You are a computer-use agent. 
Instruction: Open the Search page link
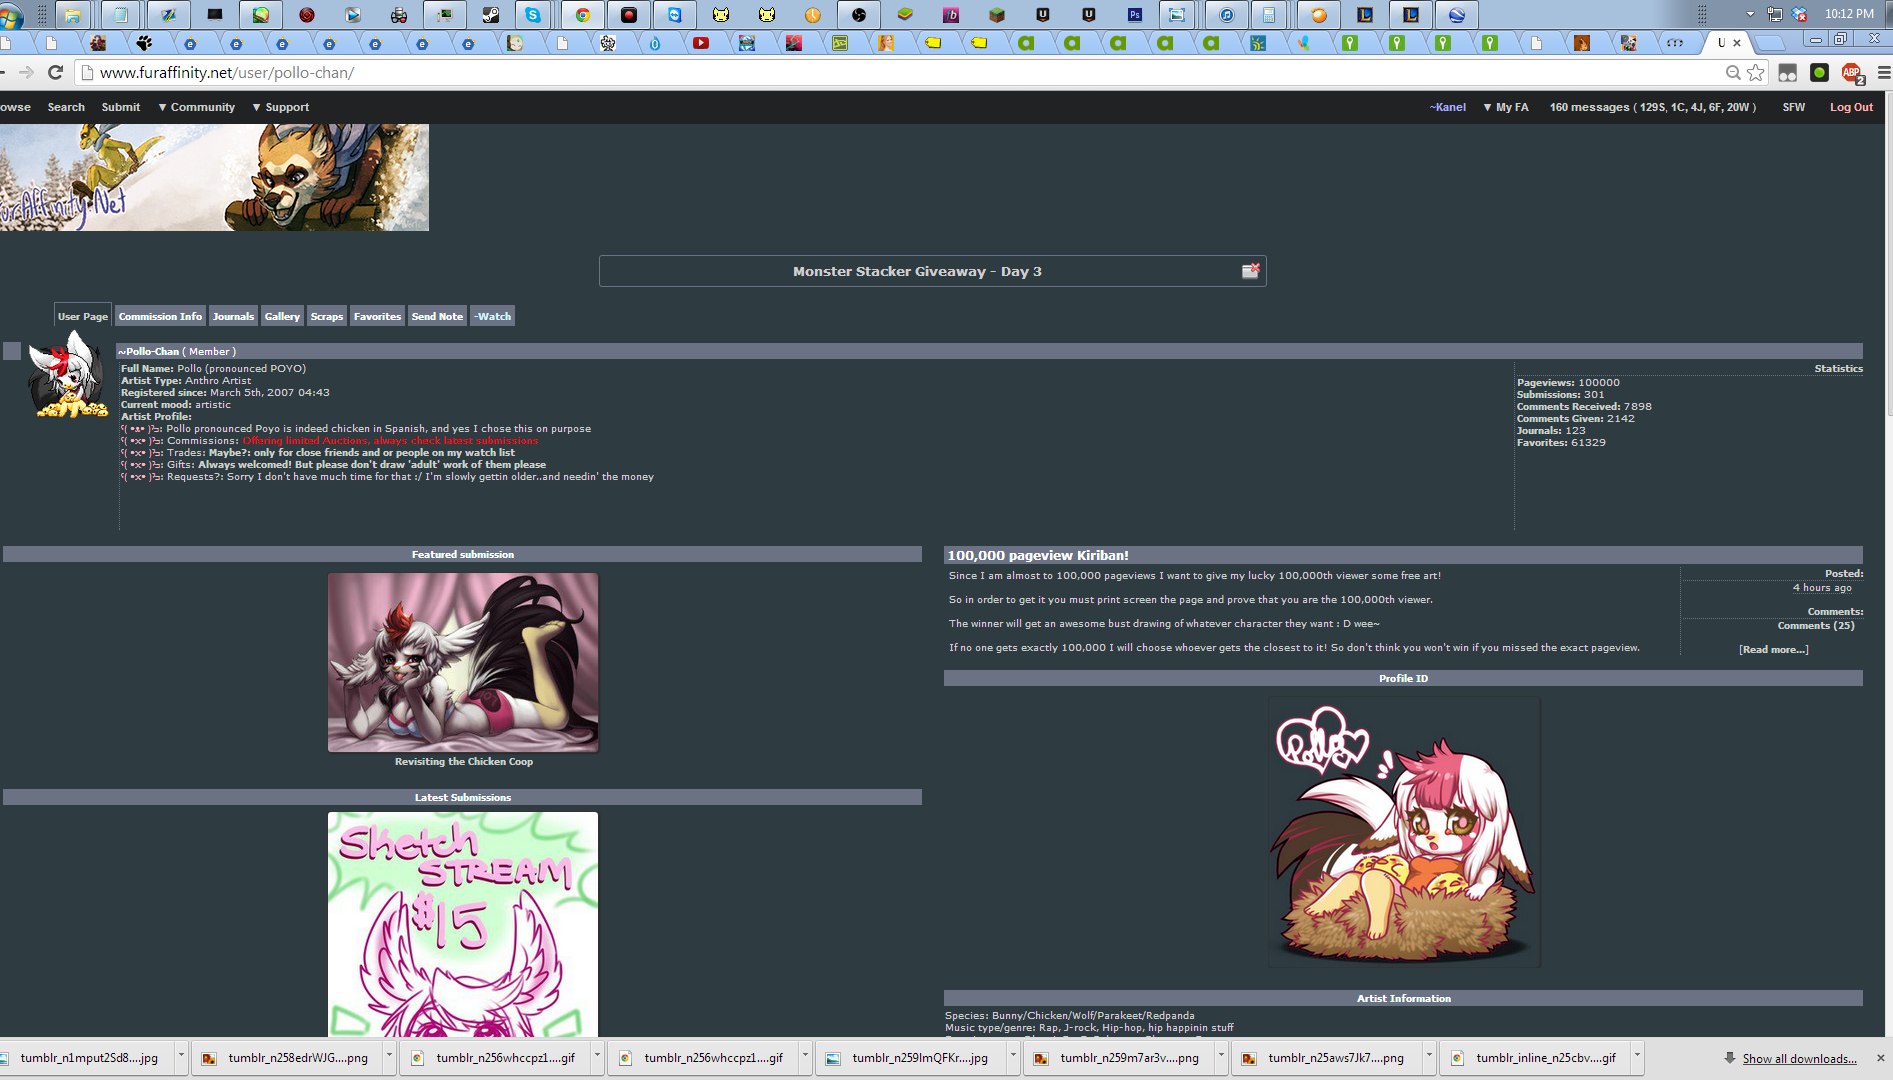tap(66, 107)
